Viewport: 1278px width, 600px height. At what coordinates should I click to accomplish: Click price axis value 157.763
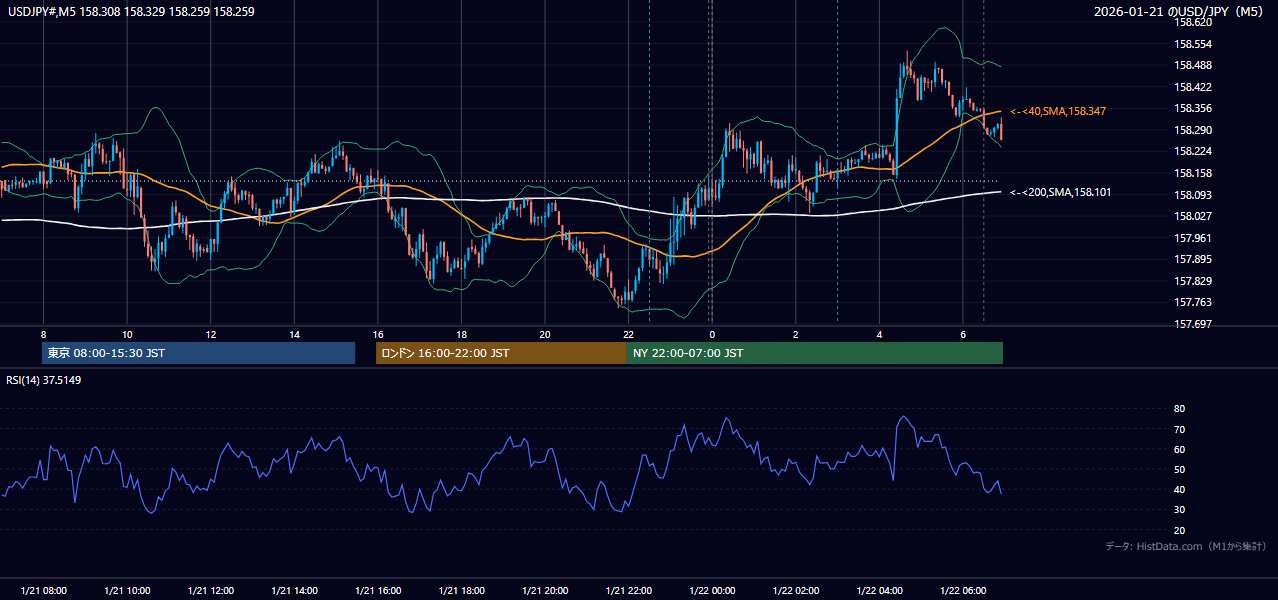point(1192,302)
